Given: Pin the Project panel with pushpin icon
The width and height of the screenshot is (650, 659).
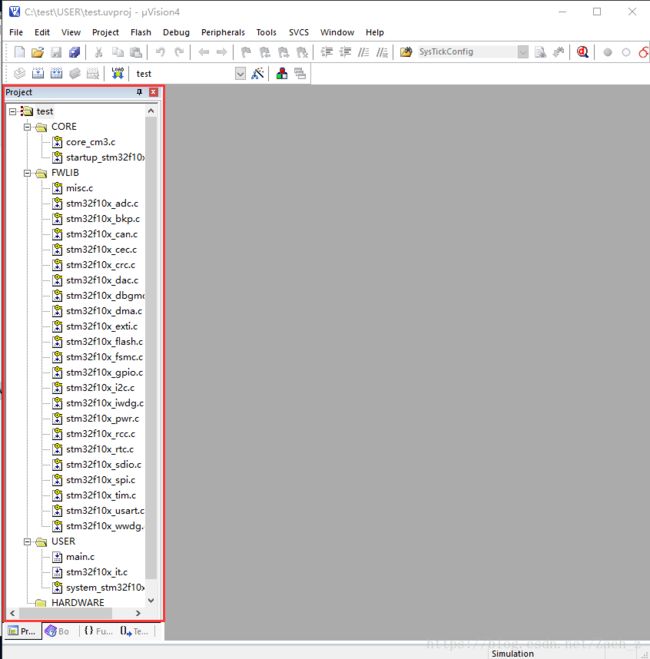Looking at the screenshot, I should 139,92.
